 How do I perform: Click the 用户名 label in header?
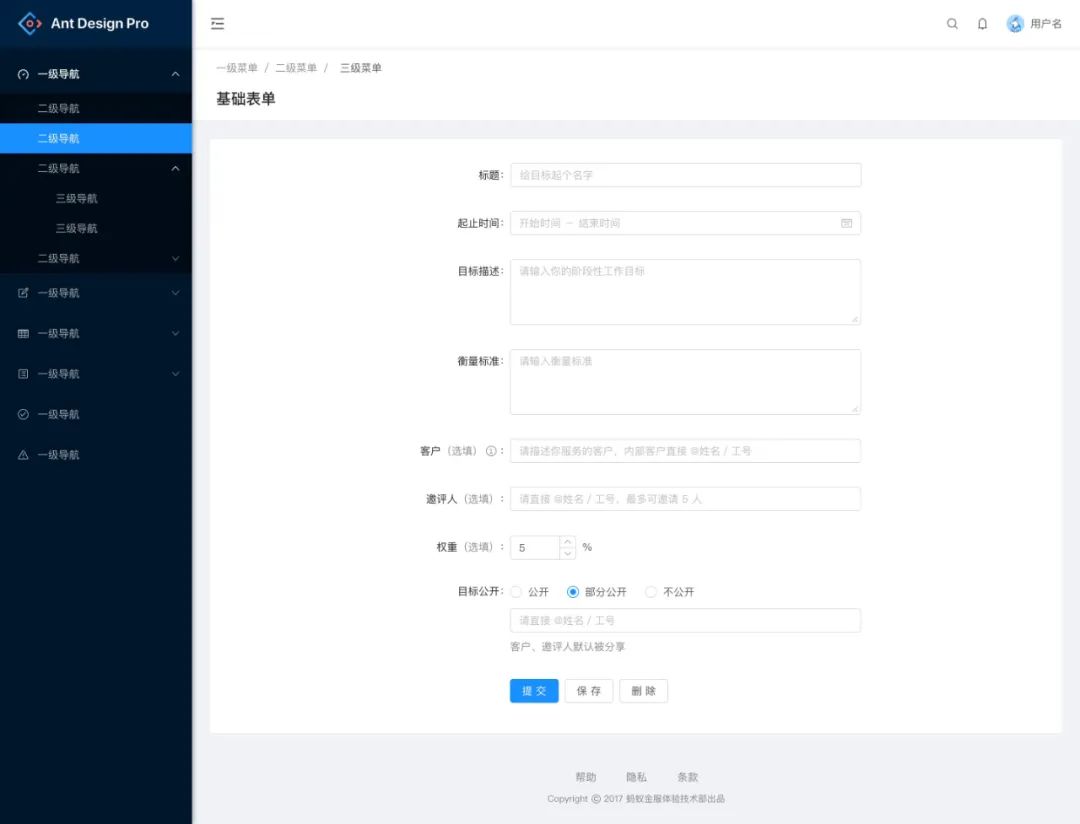(1046, 23)
